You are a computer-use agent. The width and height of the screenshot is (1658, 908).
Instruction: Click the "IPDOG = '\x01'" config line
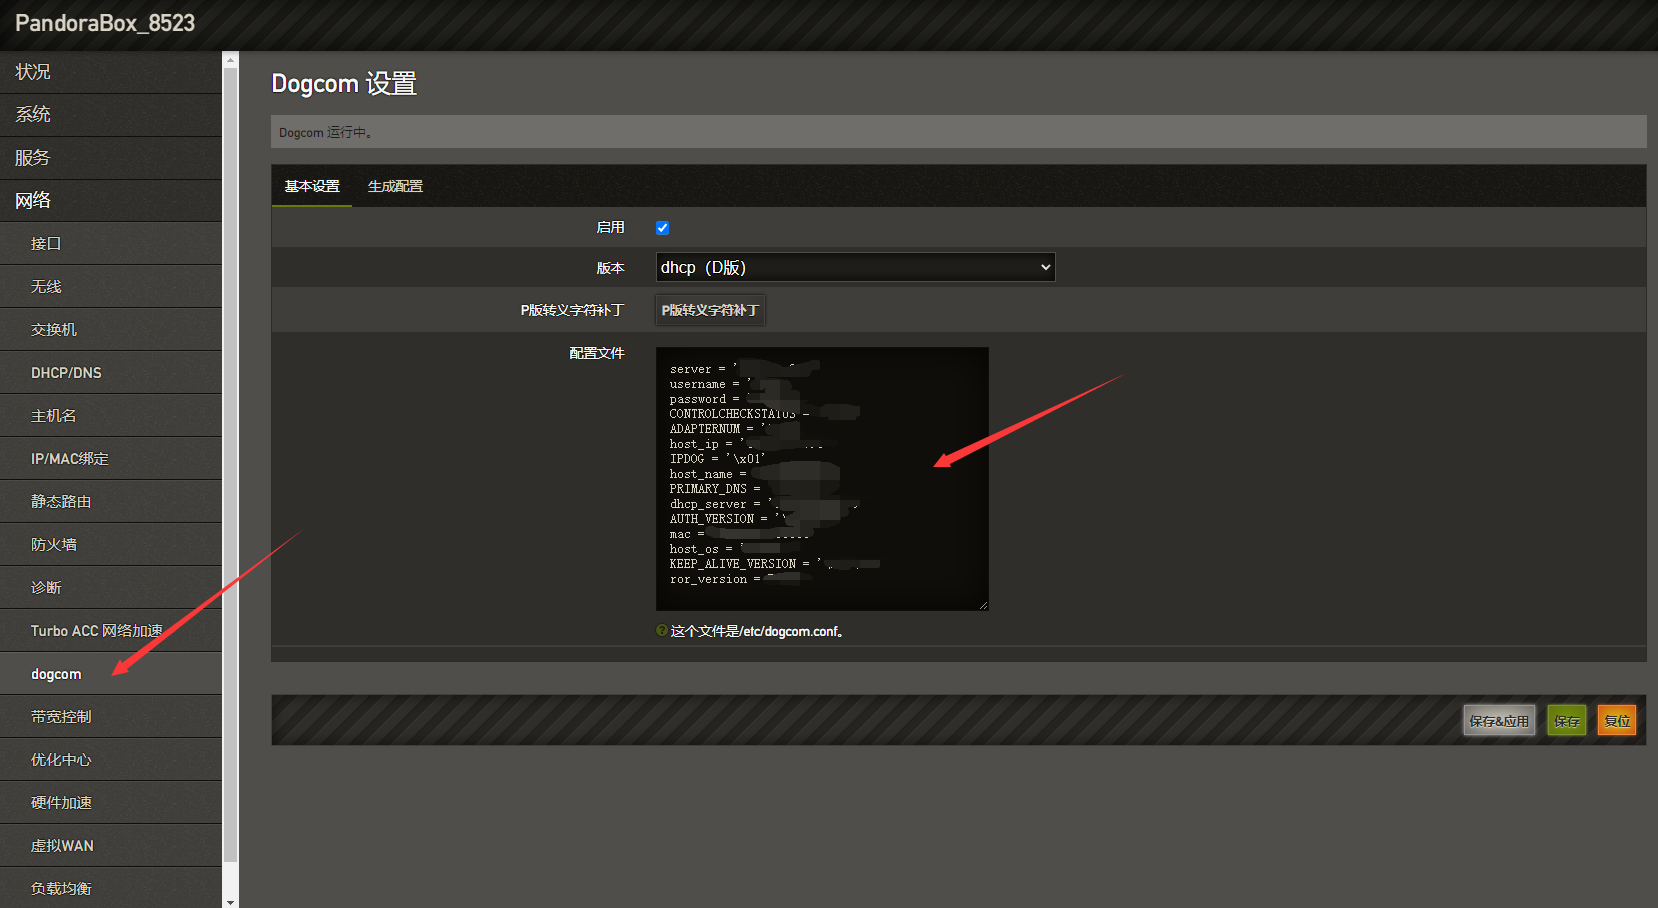[x=717, y=459]
